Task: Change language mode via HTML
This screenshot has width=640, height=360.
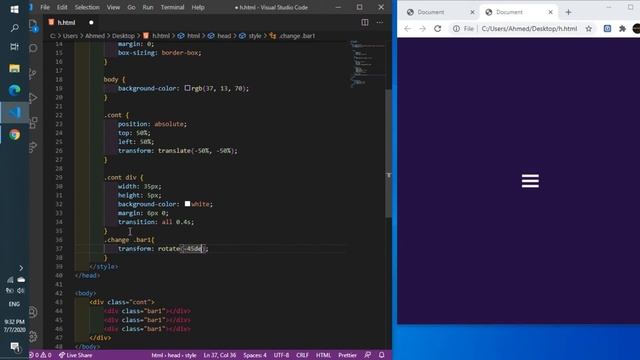Action: (x=323, y=355)
